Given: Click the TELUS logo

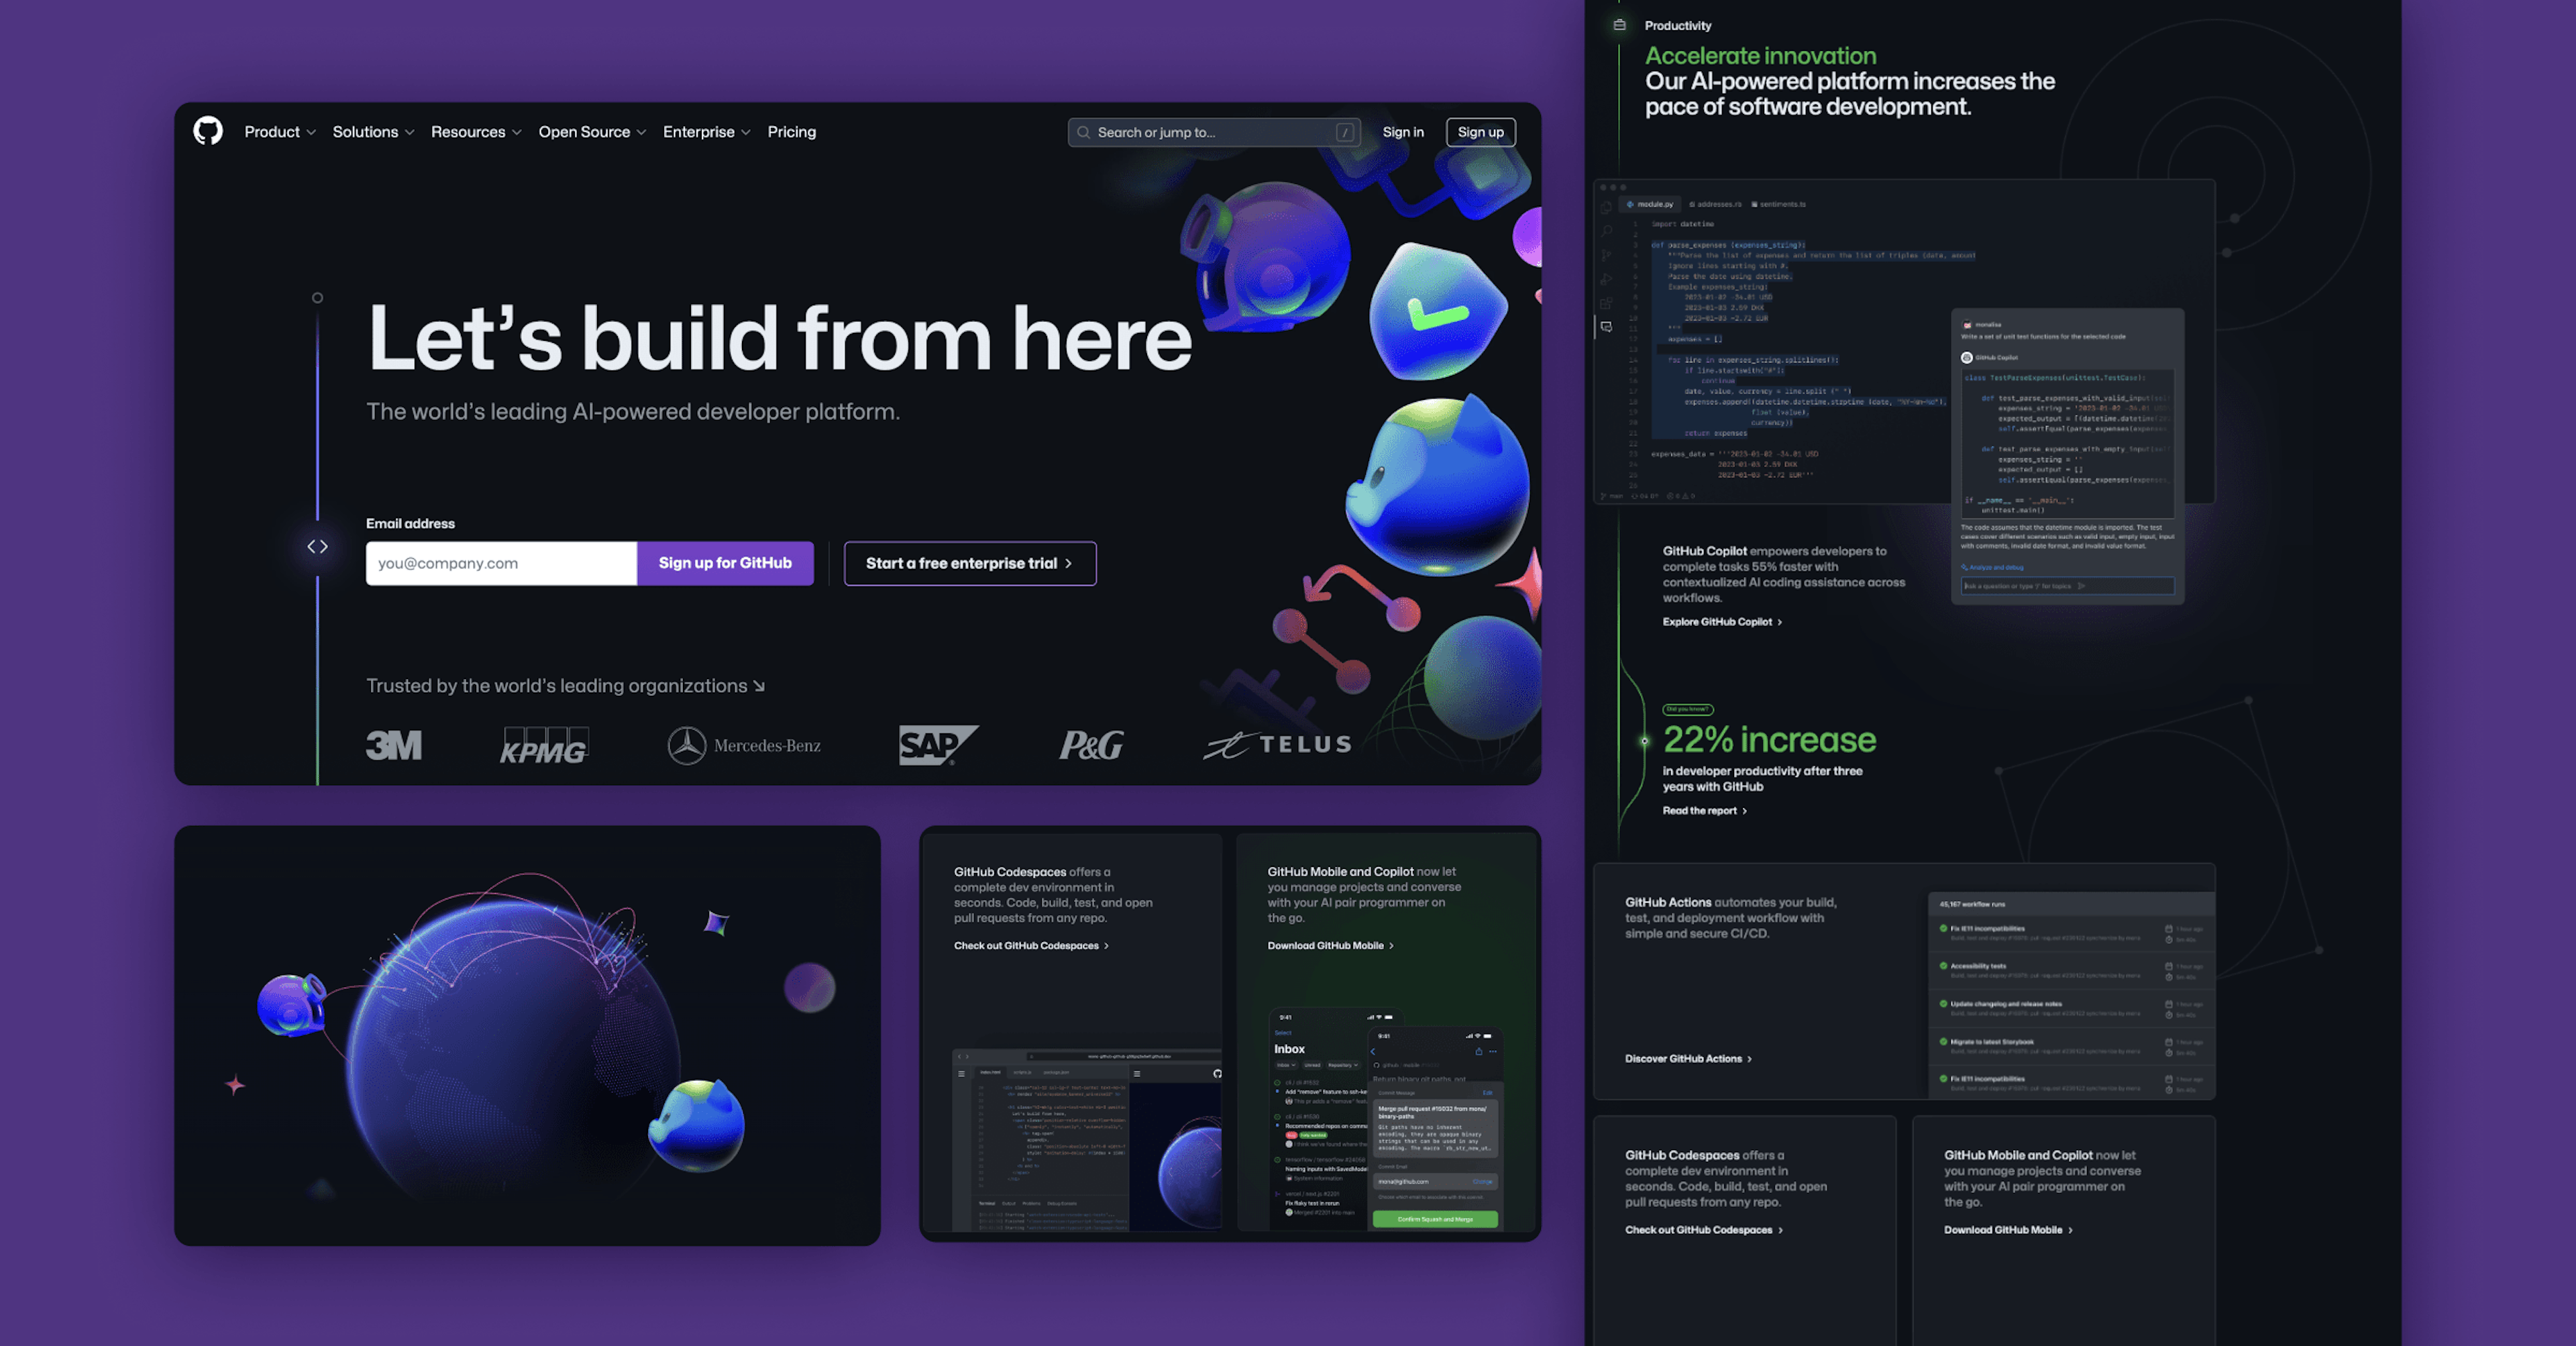Looking at the screenshot, I should click(1278, 745).
